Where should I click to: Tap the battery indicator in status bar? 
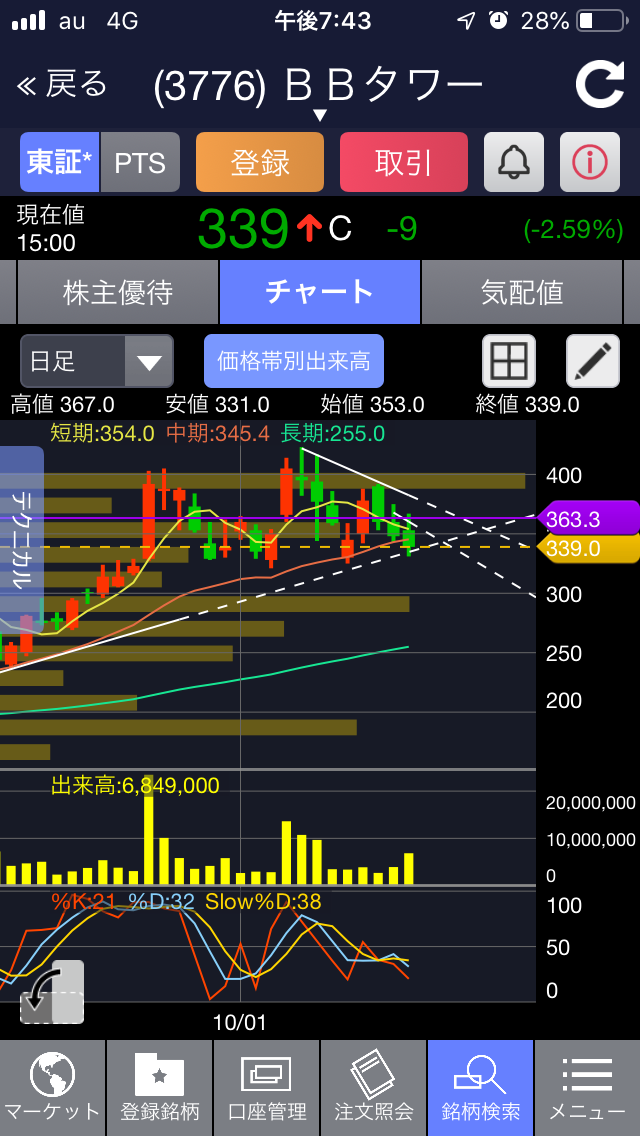pos(602,21)
